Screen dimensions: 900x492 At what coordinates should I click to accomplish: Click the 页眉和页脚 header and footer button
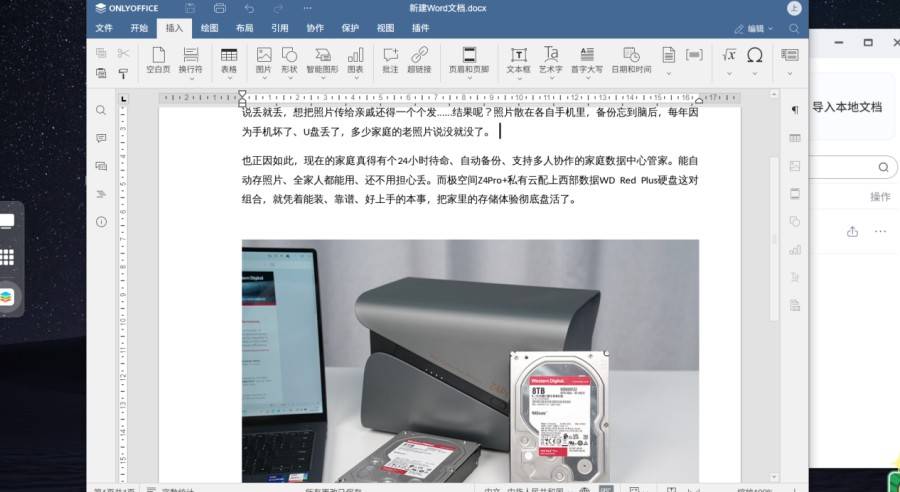tap(468, 60)
